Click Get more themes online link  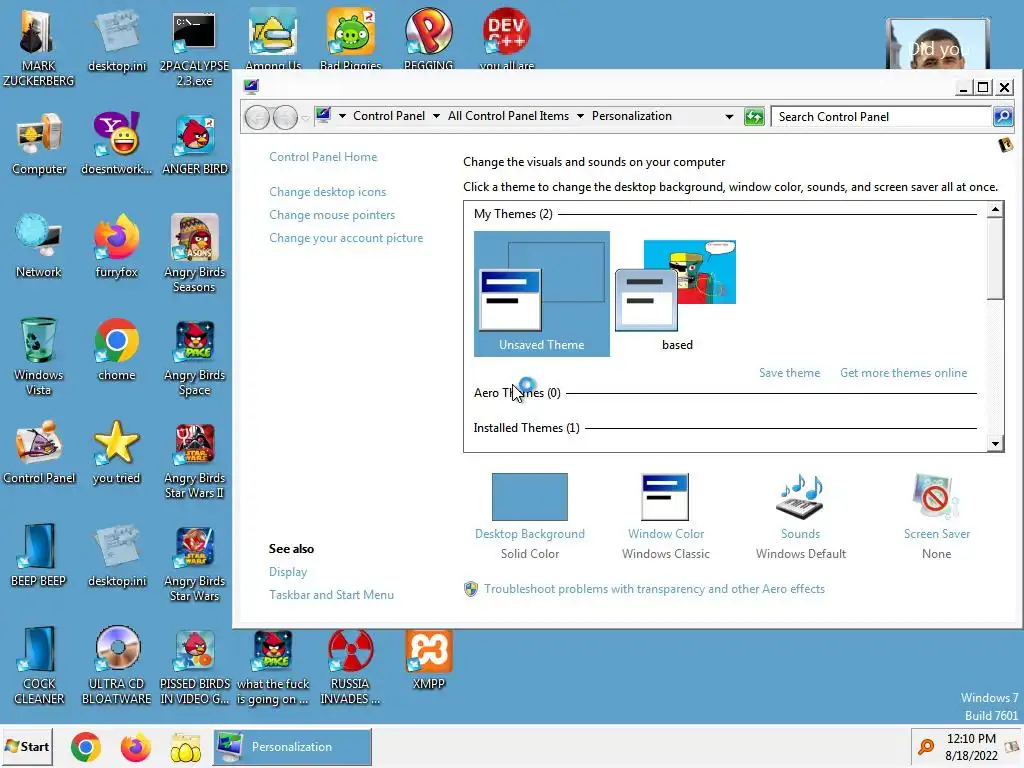click(903, 373)
